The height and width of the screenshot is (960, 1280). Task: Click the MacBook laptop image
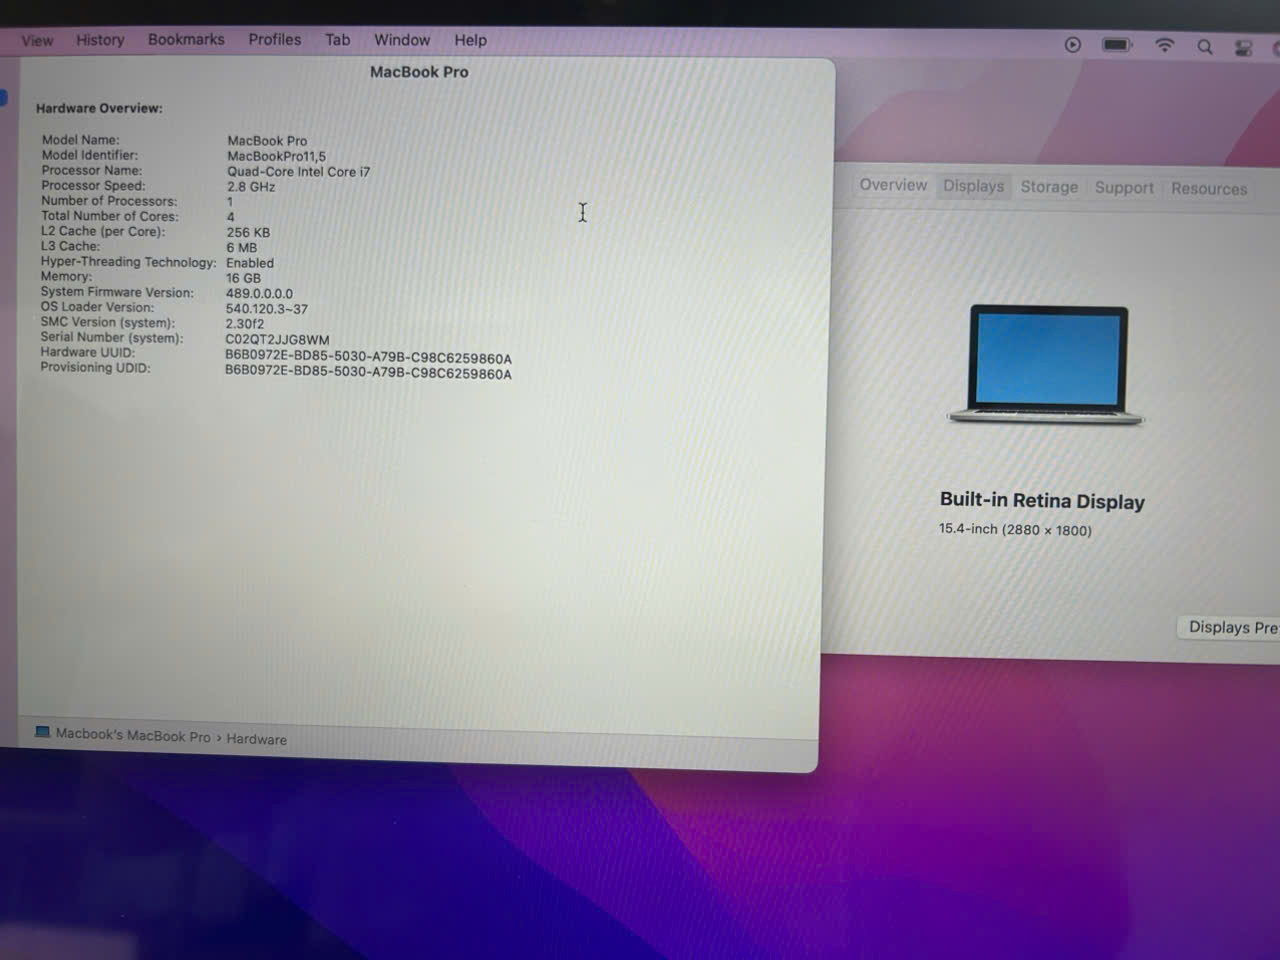tap(1046, 365)
